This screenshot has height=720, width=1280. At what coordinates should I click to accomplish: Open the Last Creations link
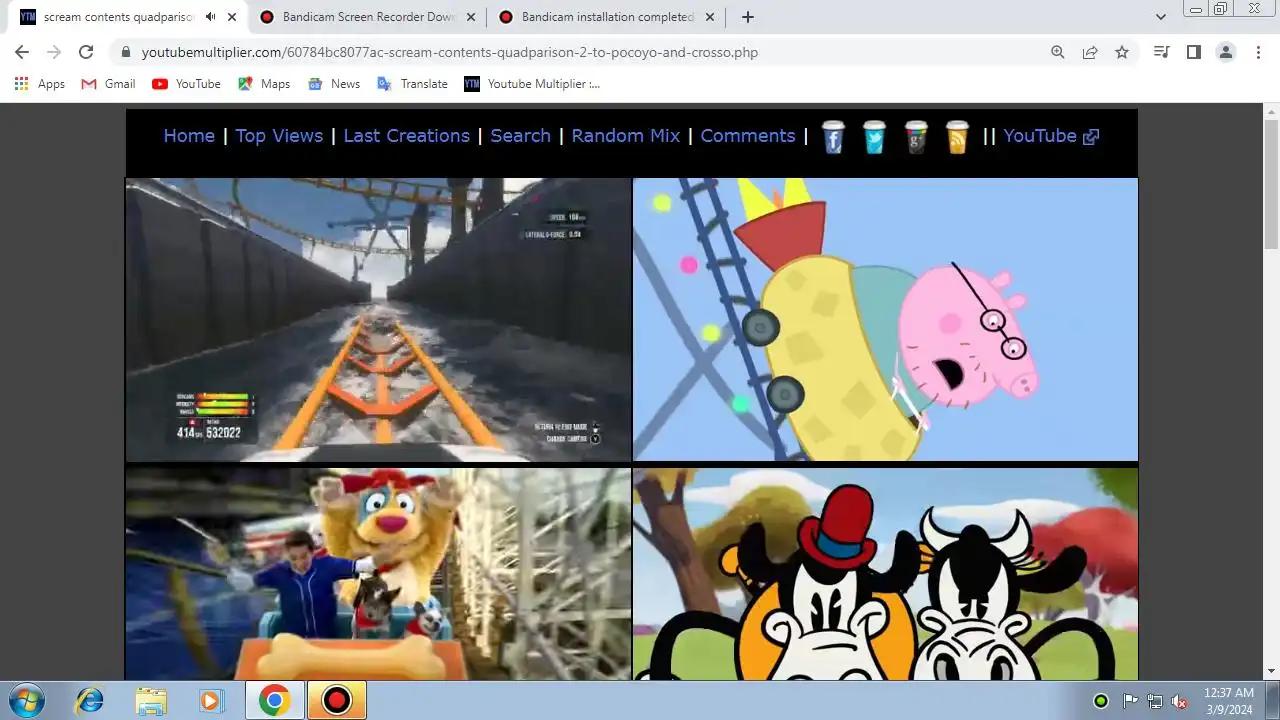click(406, 136)
